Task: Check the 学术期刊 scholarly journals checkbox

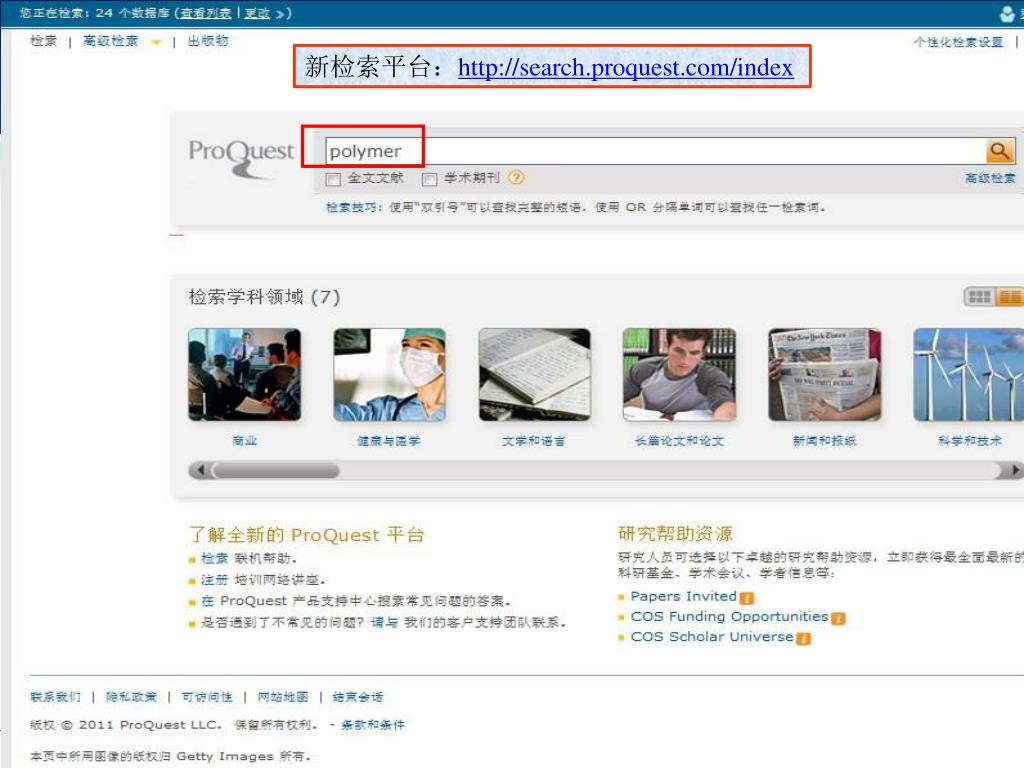Action: click(x=429, y=179)
